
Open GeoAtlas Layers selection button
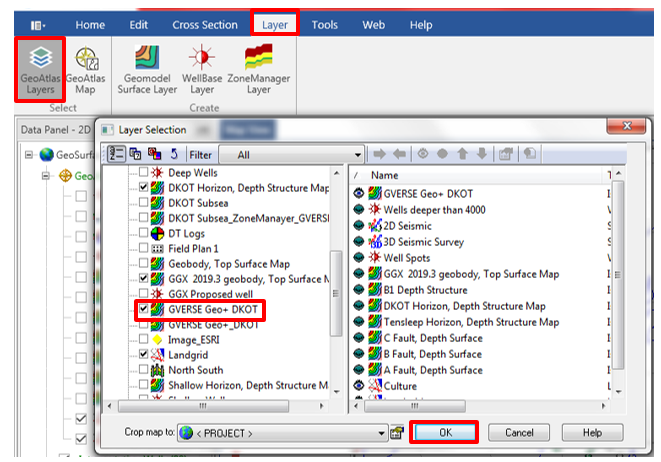coord(40,70)
